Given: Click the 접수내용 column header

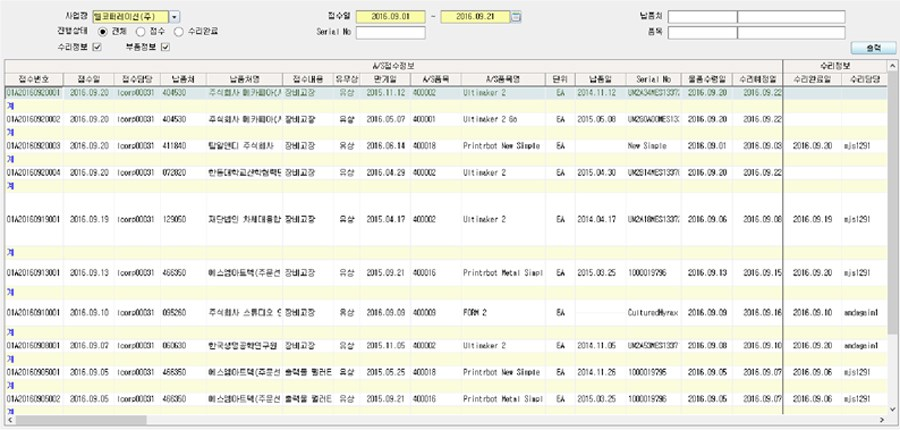Looking at the screenshot, I should click(x=308, y=79).
